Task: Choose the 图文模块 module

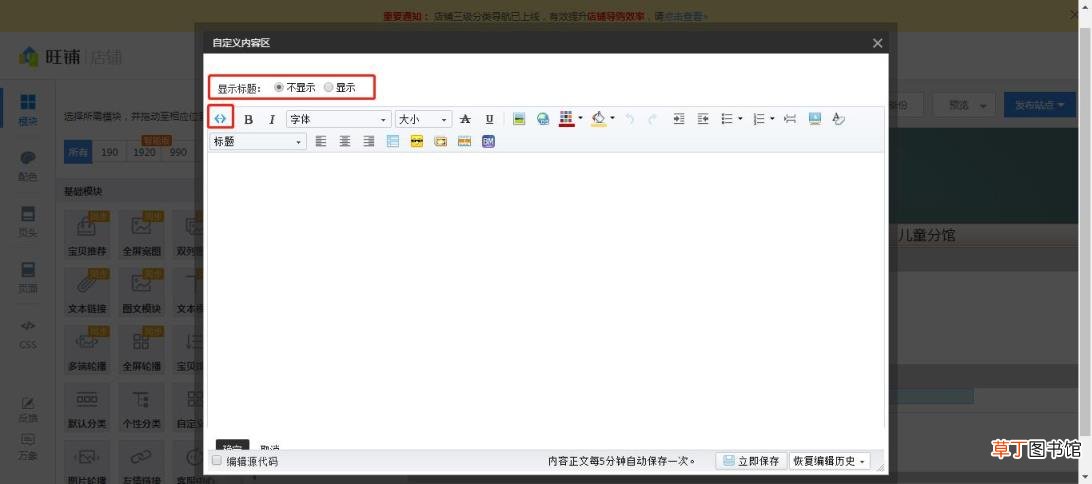Action: 141,293
